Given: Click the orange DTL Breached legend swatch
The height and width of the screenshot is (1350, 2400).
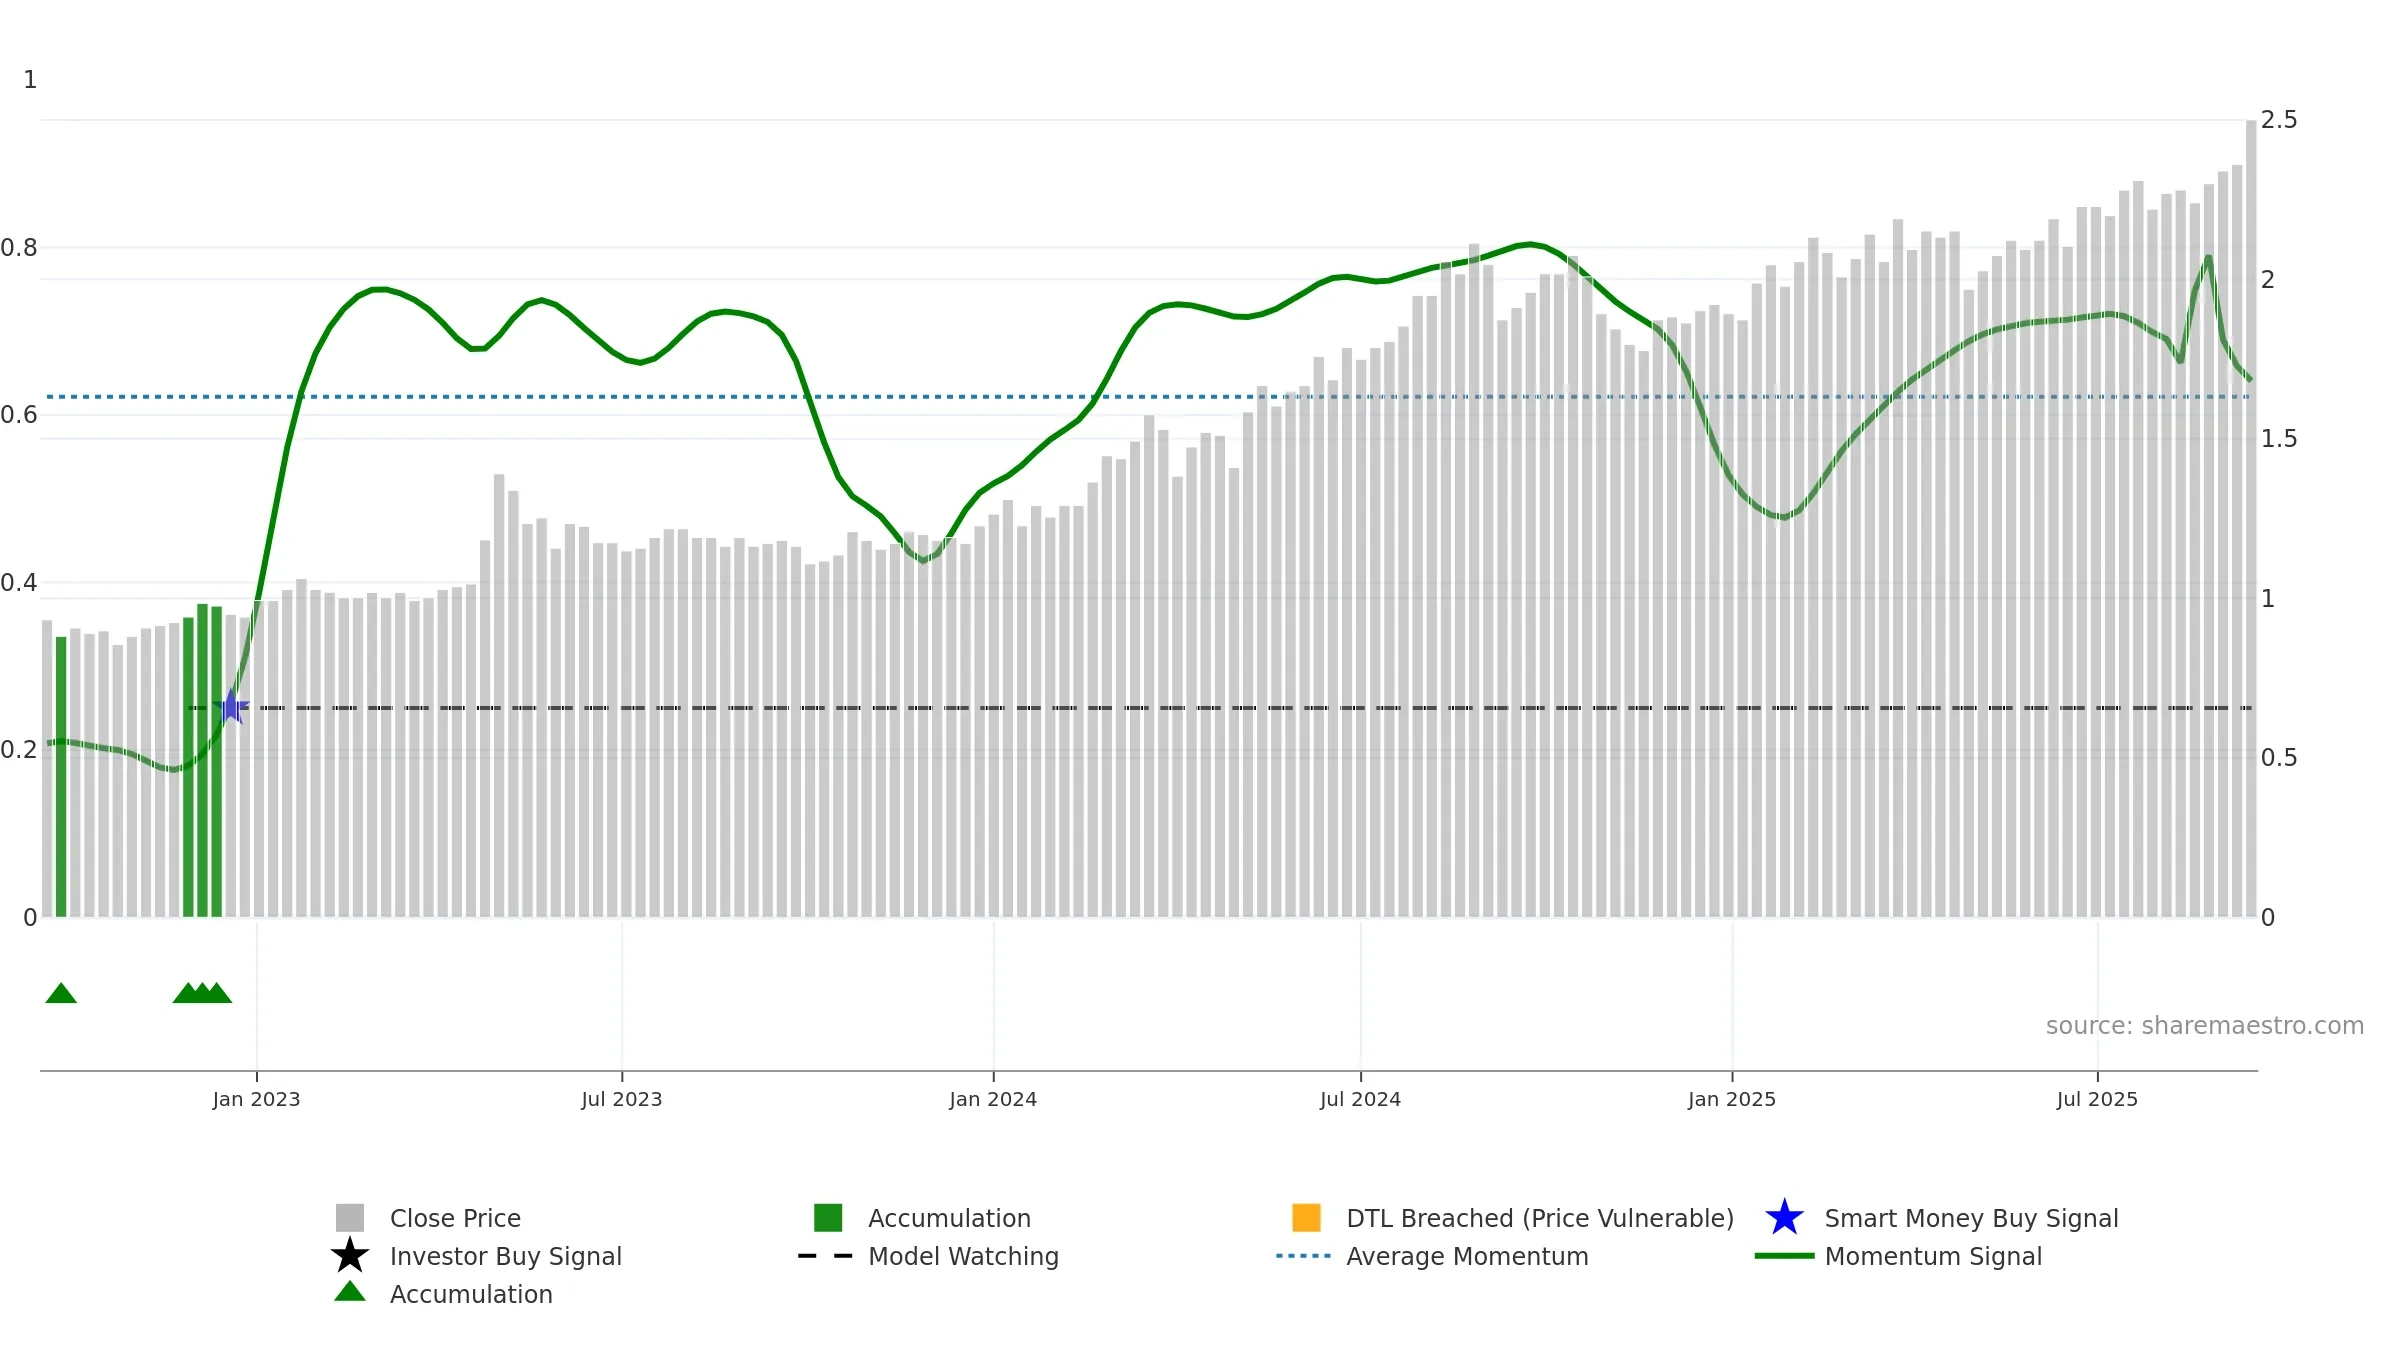Looking at the screenshot, I should 1307,1218.
